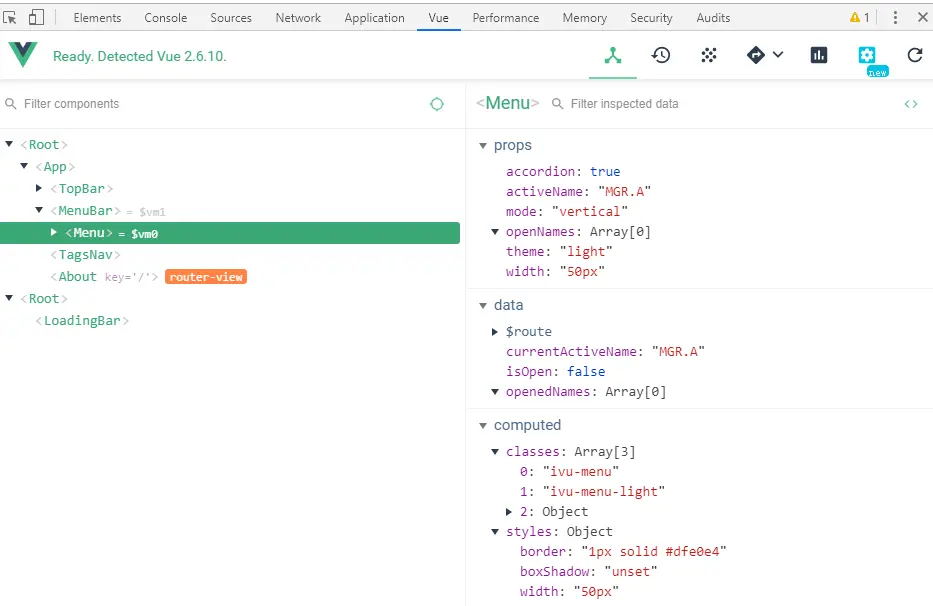Image resolution: width=933 pixels, height=606 pixels.
Task: Click the mode value "vertical"
Action: [590, 211]
